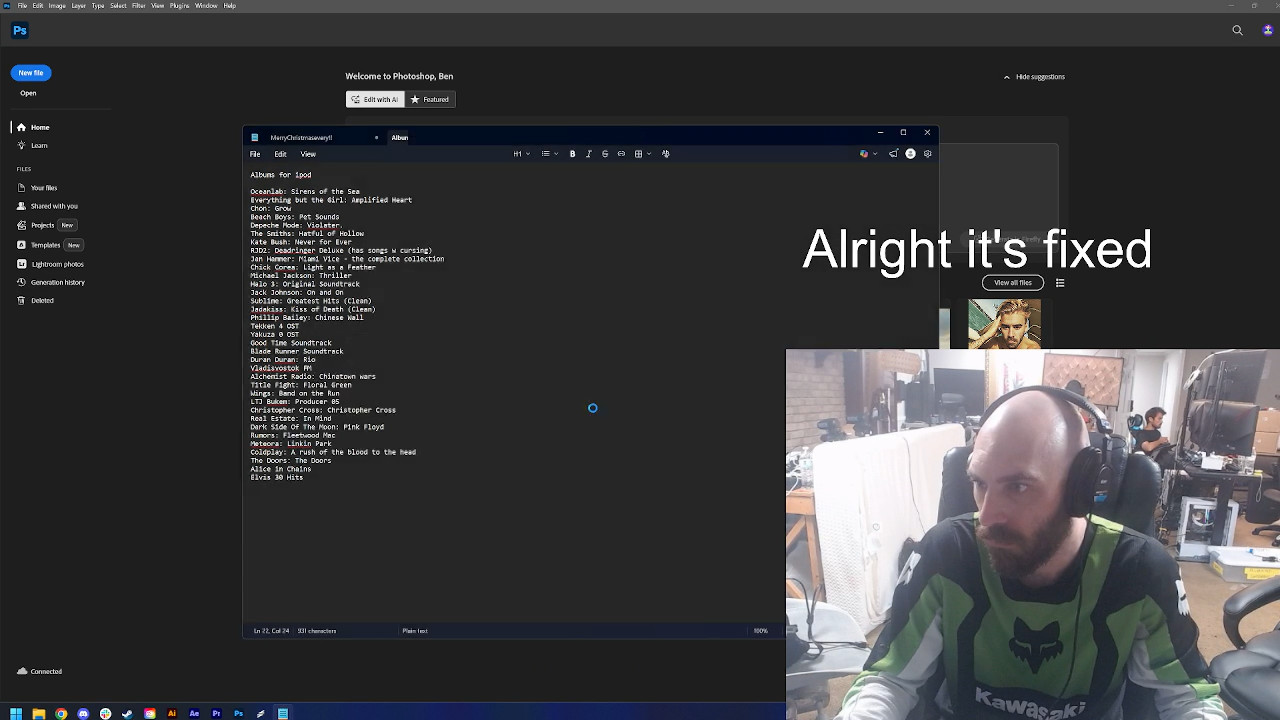This screenshot has width=1280, height=720.
Task: Open Notepad File menu
Action: click(255, 154)
